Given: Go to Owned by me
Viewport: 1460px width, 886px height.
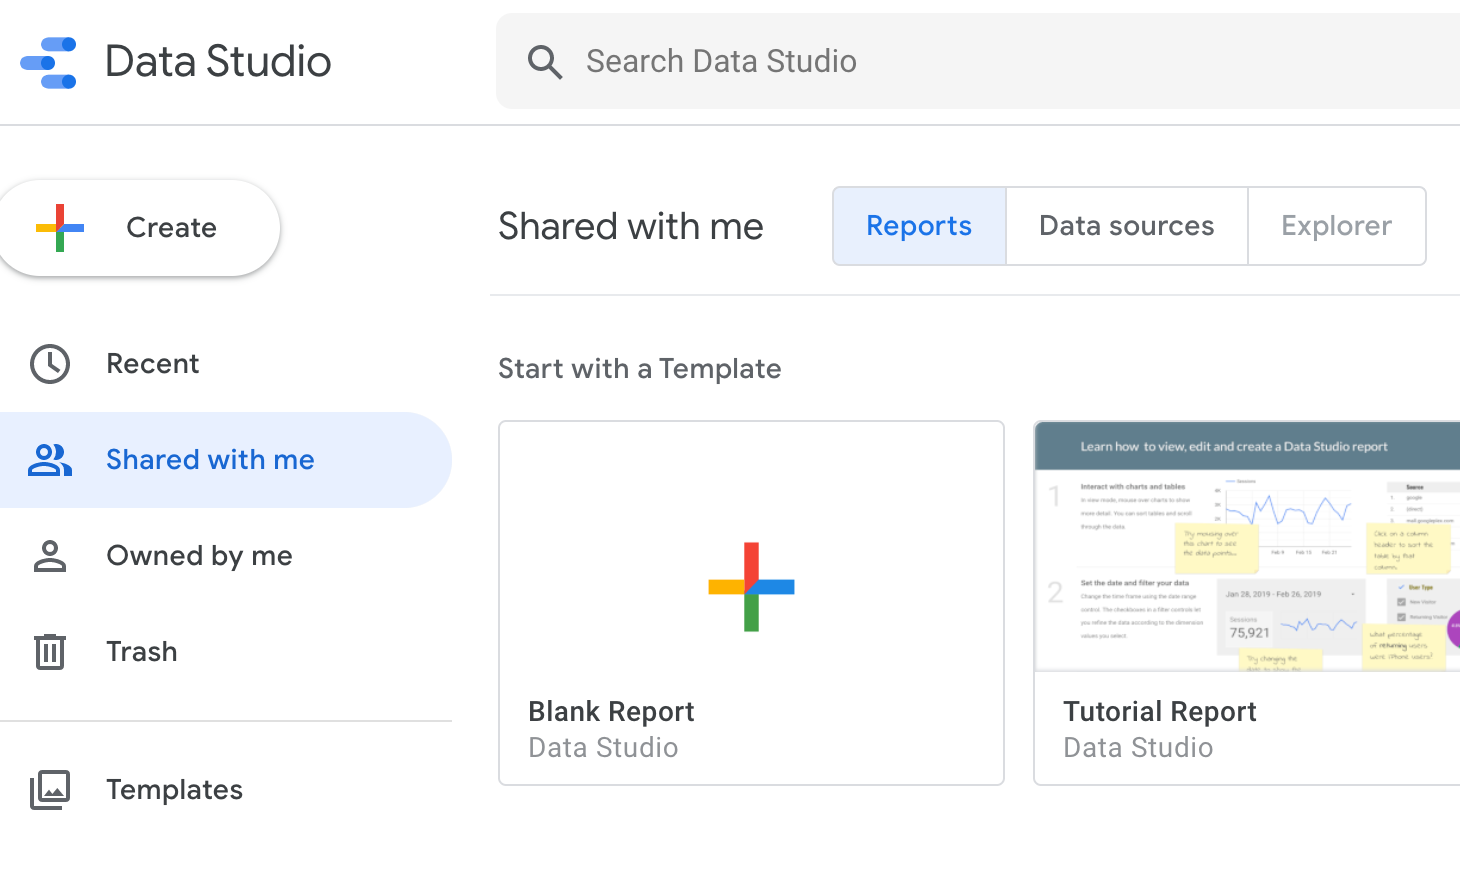Looking at the screenshot, I should coord(226,556).
